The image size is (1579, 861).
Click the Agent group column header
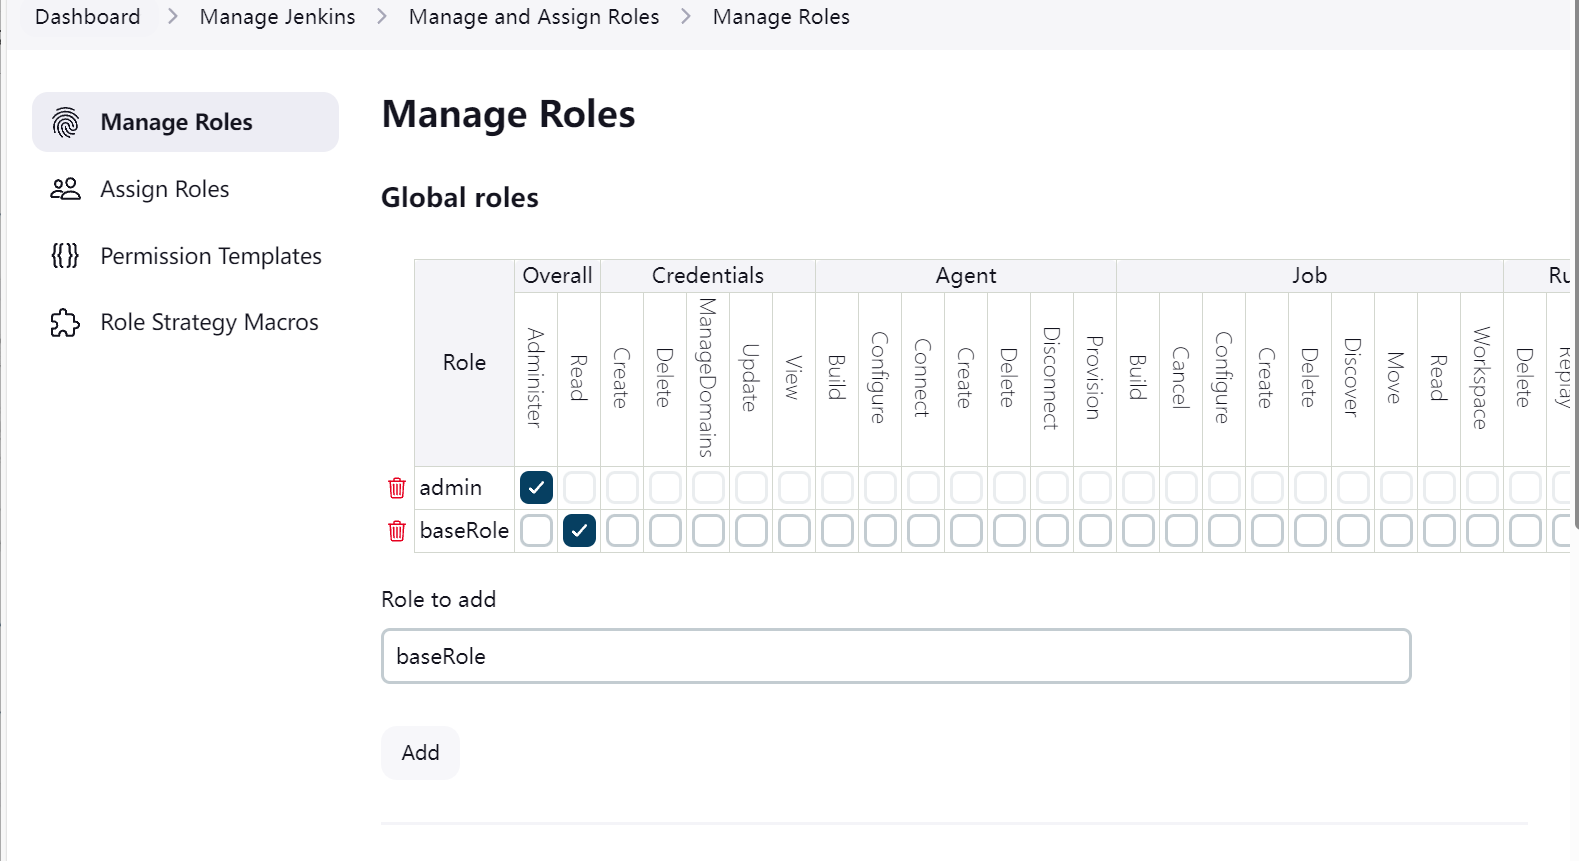[x=966, y=276]
